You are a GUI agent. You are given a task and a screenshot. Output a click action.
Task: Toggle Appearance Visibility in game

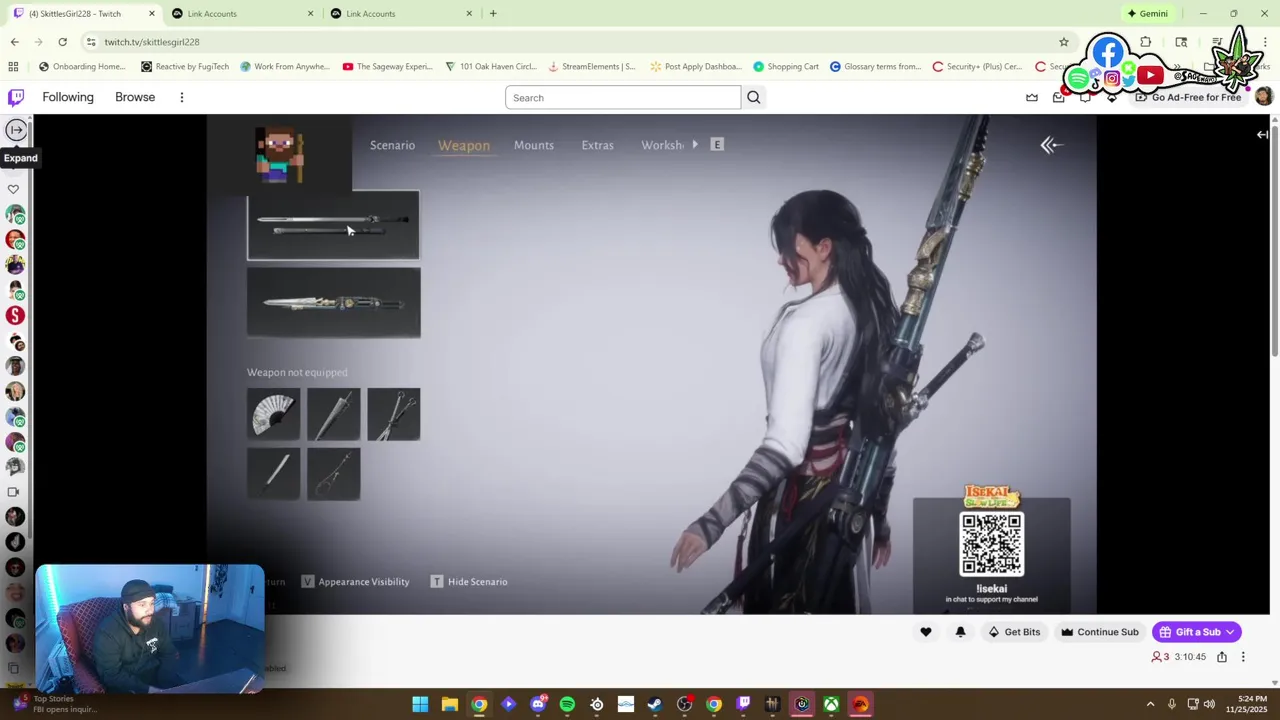click(x=355, y=582)
